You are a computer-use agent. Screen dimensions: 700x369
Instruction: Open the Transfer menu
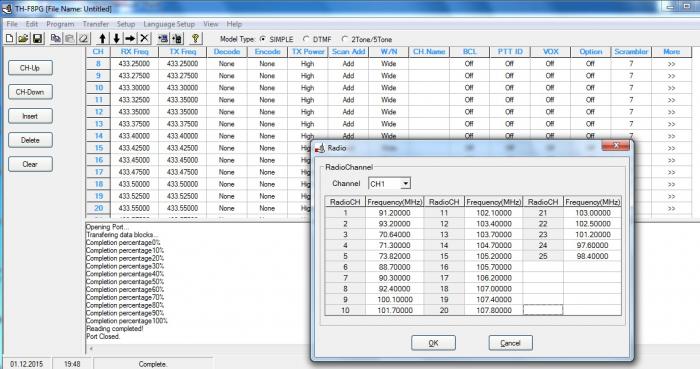(x=96, y=24)
